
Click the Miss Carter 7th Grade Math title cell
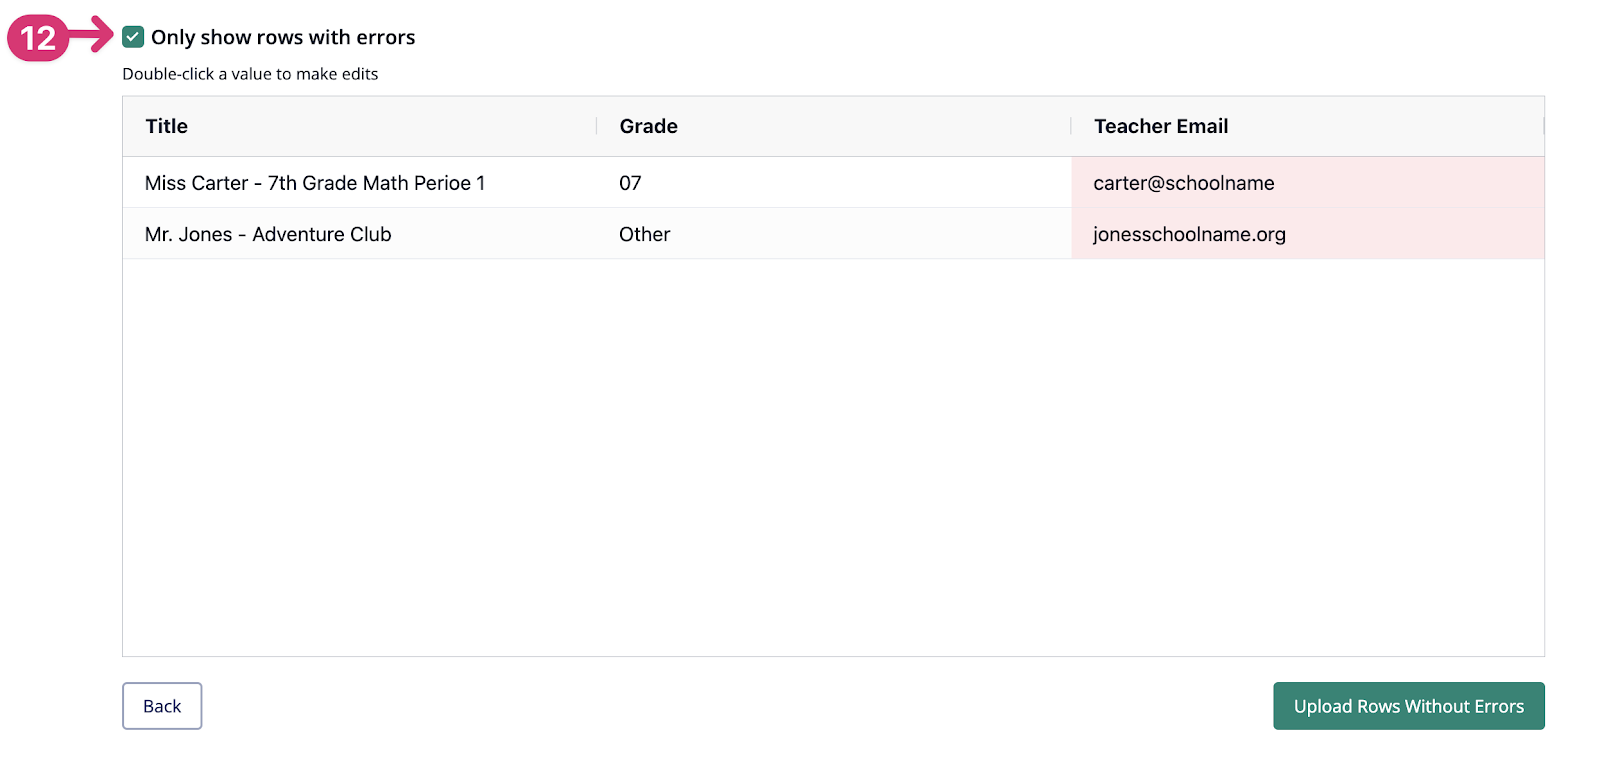tap(360, 182)
